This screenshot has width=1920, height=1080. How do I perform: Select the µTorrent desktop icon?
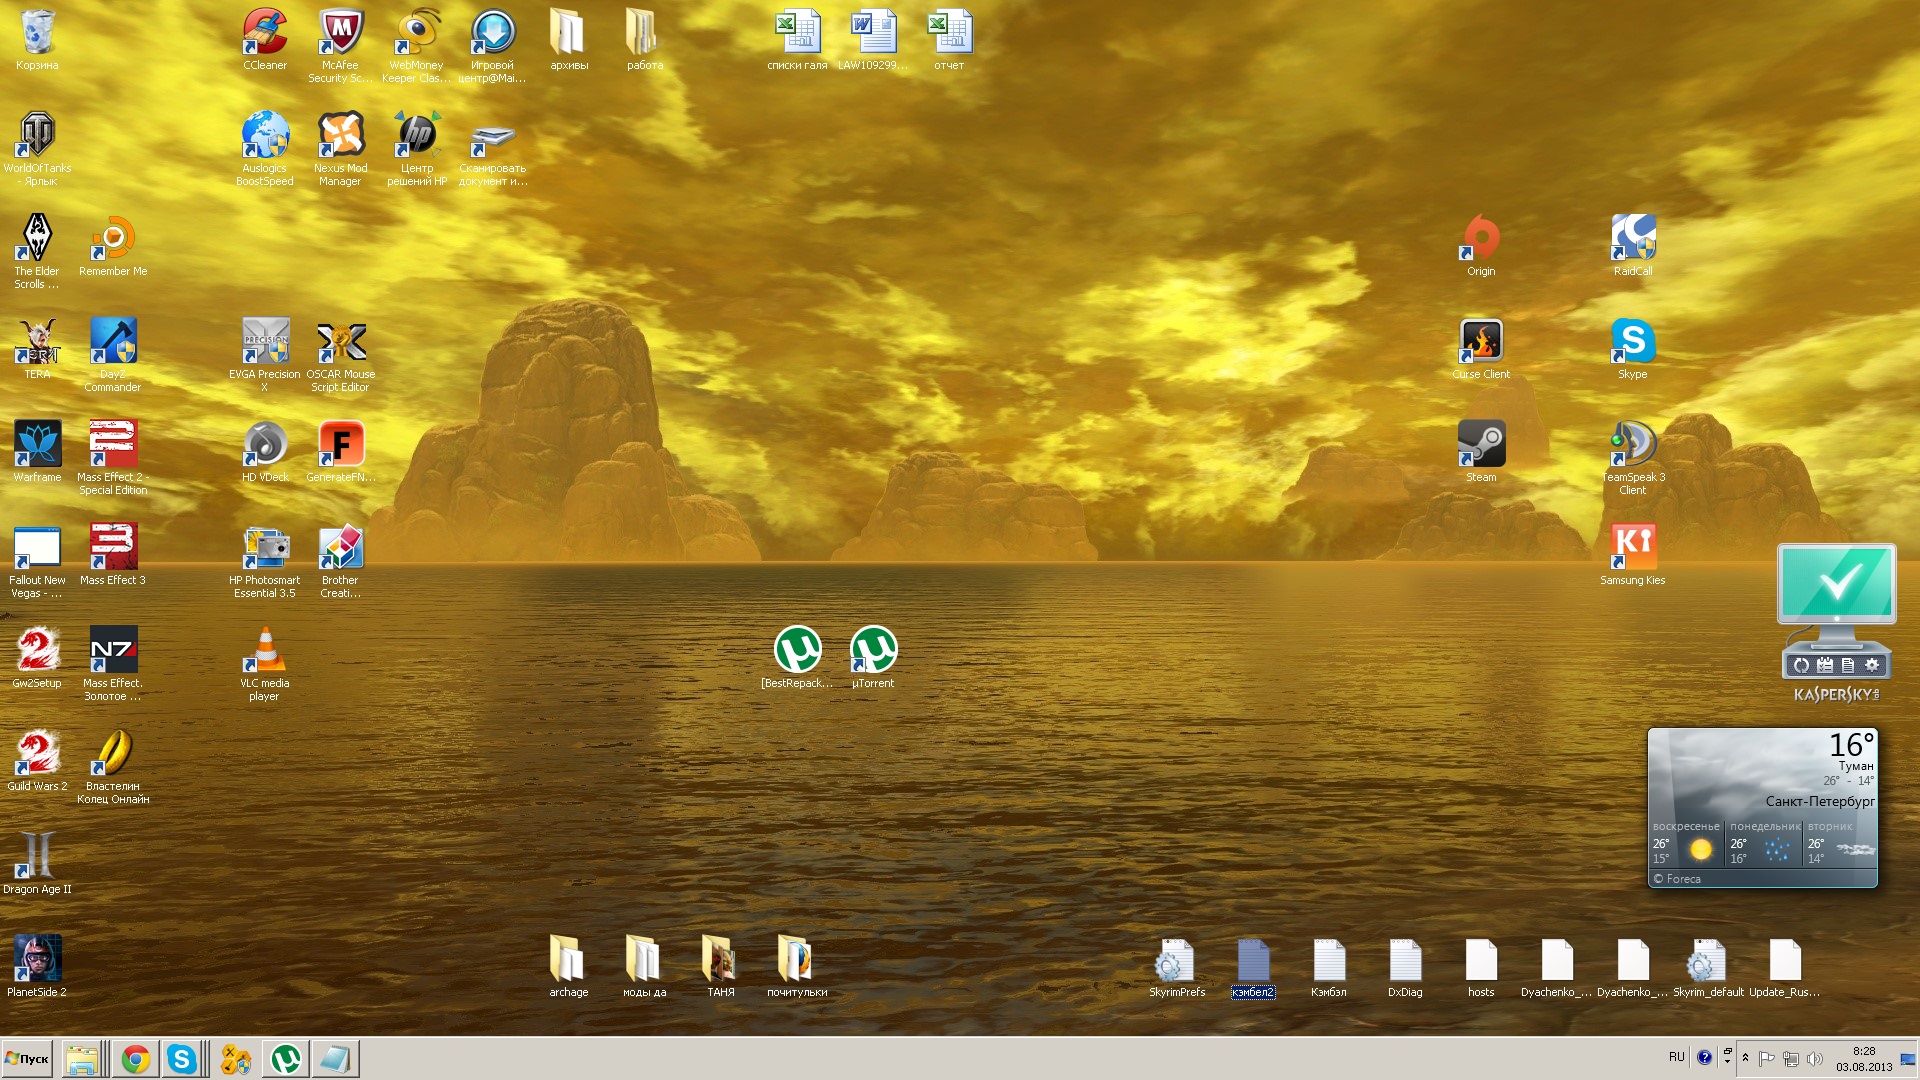click(873, 651)
